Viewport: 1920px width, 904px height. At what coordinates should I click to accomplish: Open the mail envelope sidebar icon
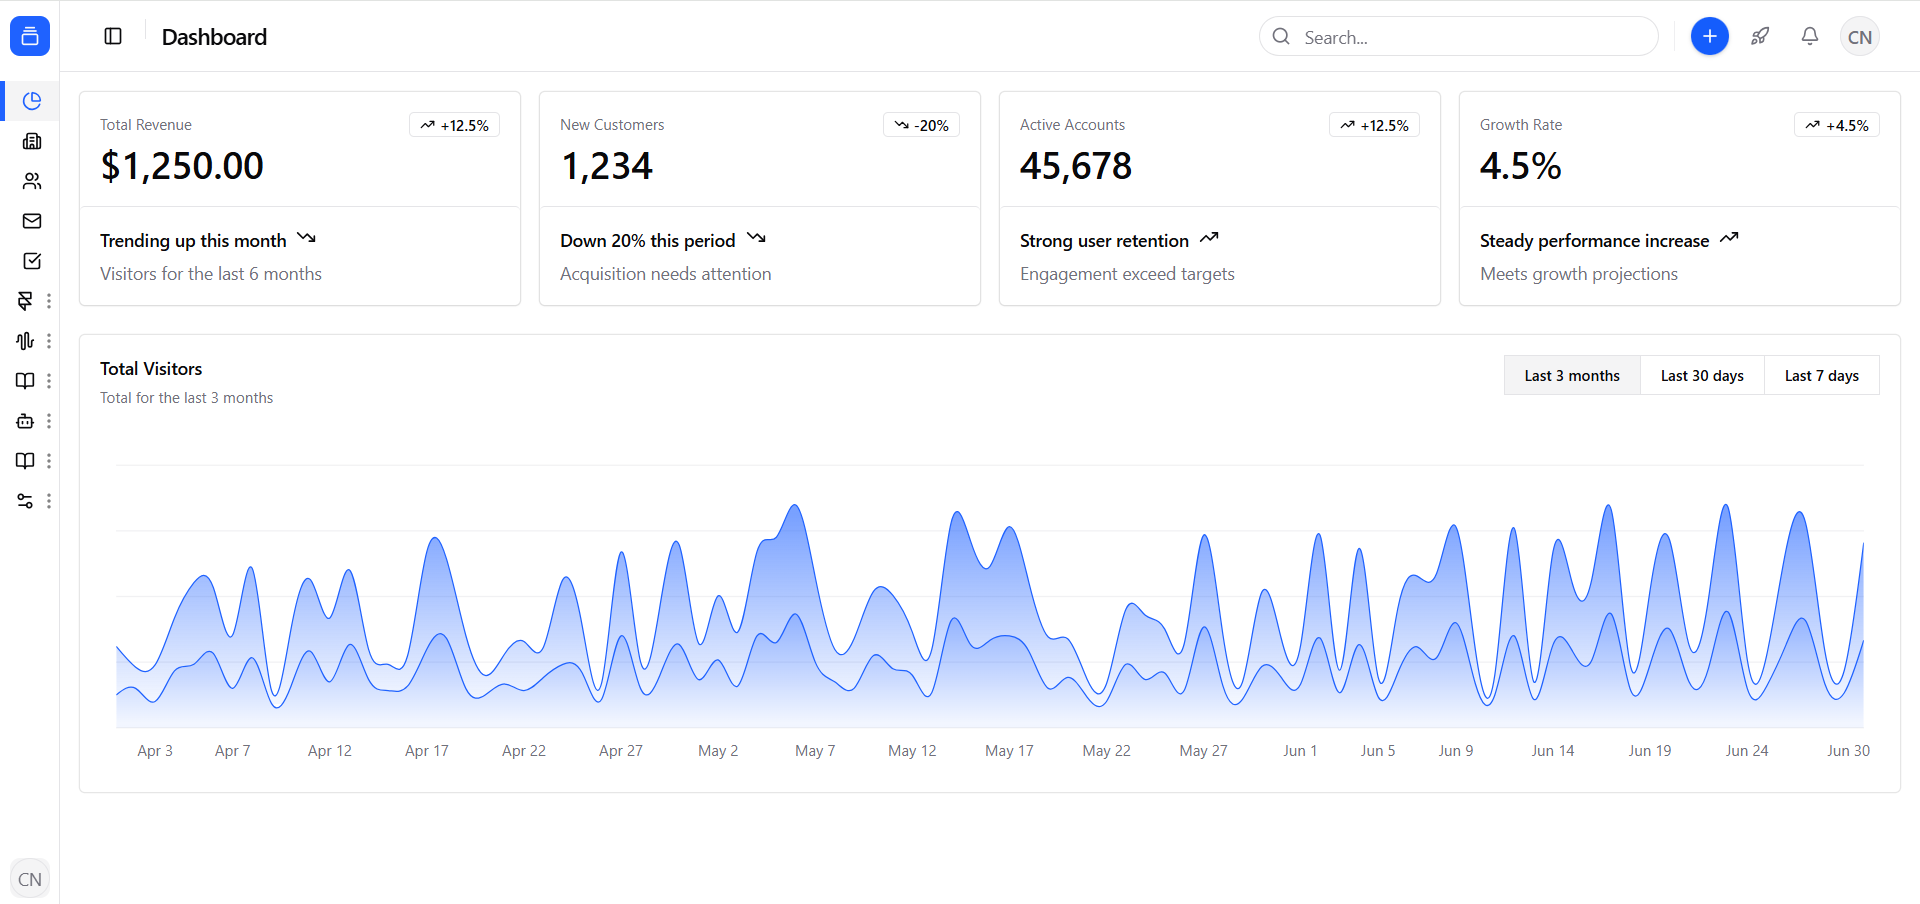[32, 221]
